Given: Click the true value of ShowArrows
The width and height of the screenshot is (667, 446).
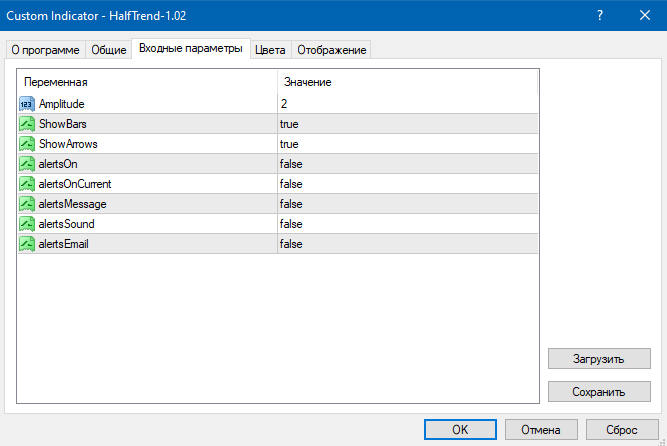Looking at the screenshot, I should point(289,144).
